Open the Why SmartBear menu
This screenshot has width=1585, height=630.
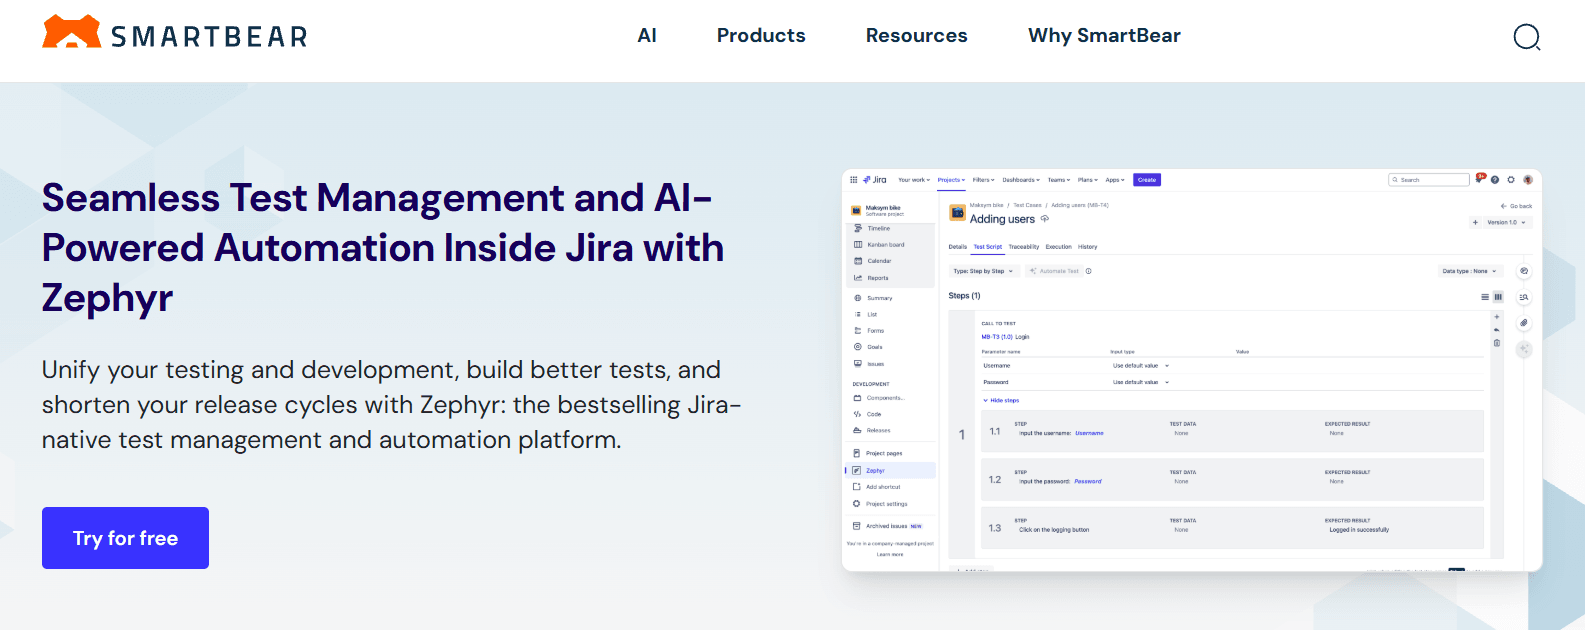click(x=1104, y=36)
